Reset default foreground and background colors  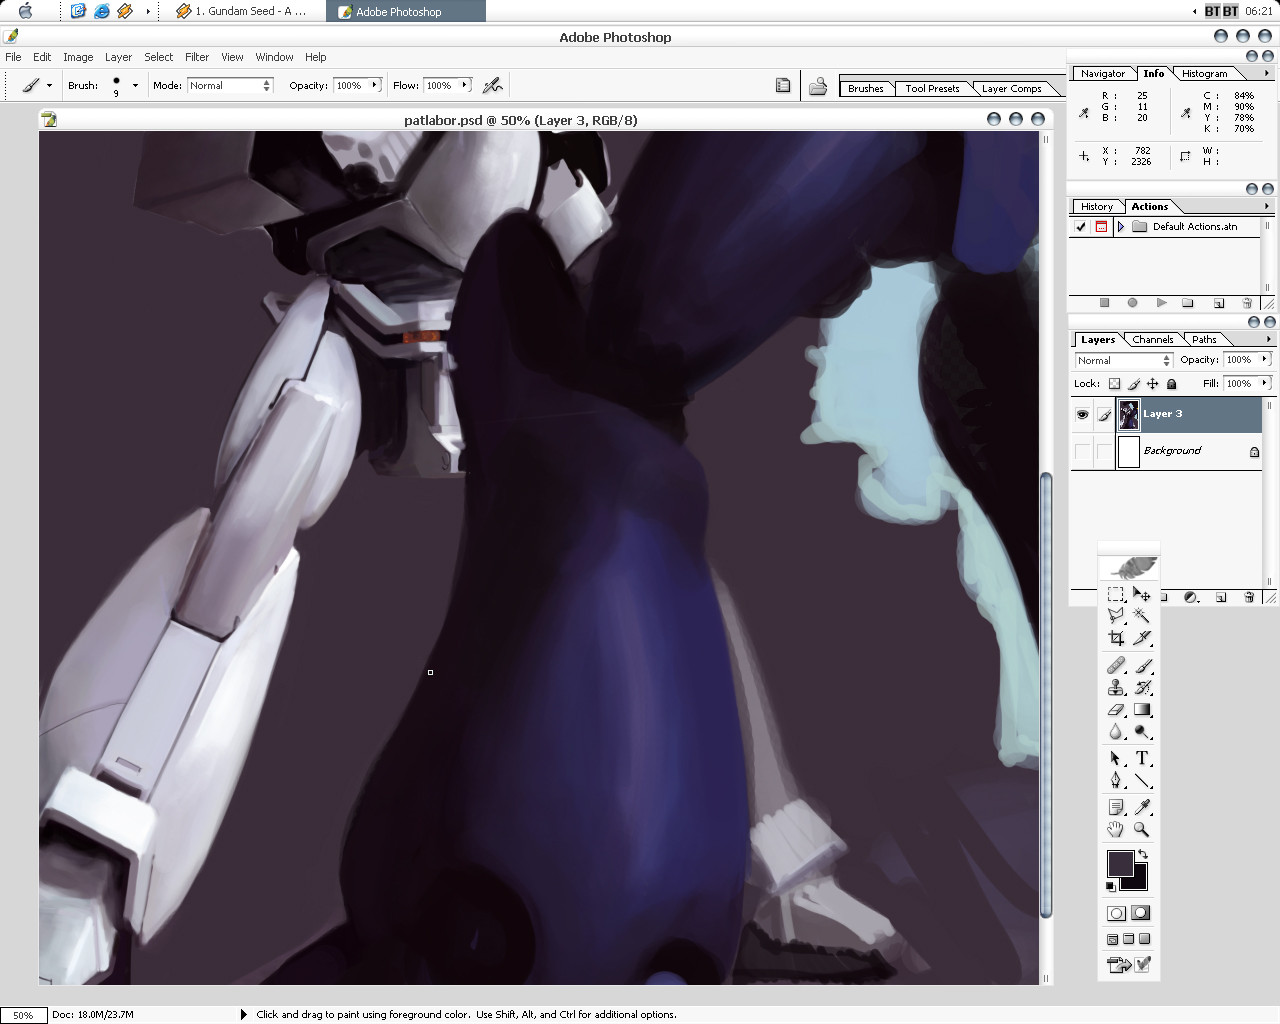point(1111,887)
